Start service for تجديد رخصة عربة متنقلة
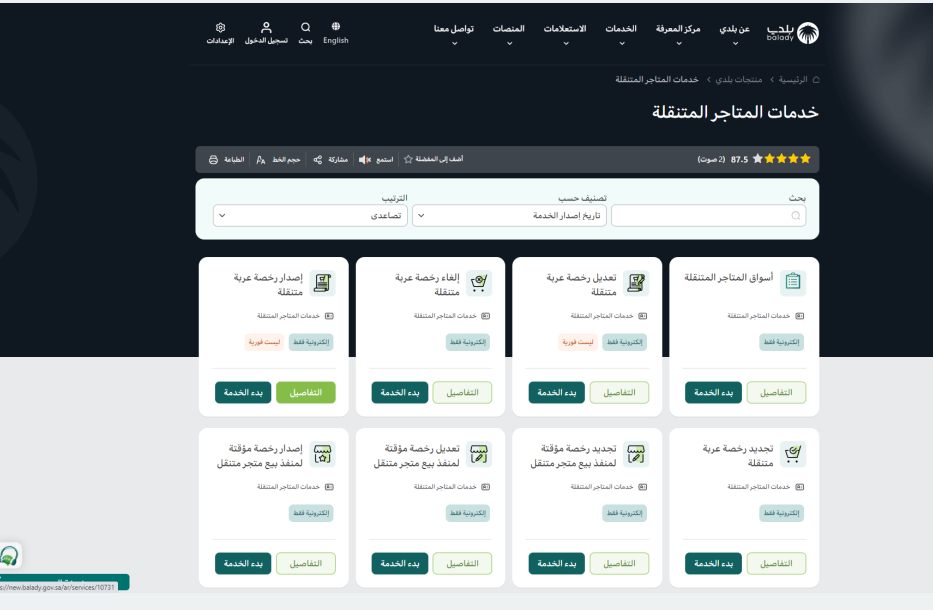Viewport: 933px width, 610px height. click(x=713, y=564)
